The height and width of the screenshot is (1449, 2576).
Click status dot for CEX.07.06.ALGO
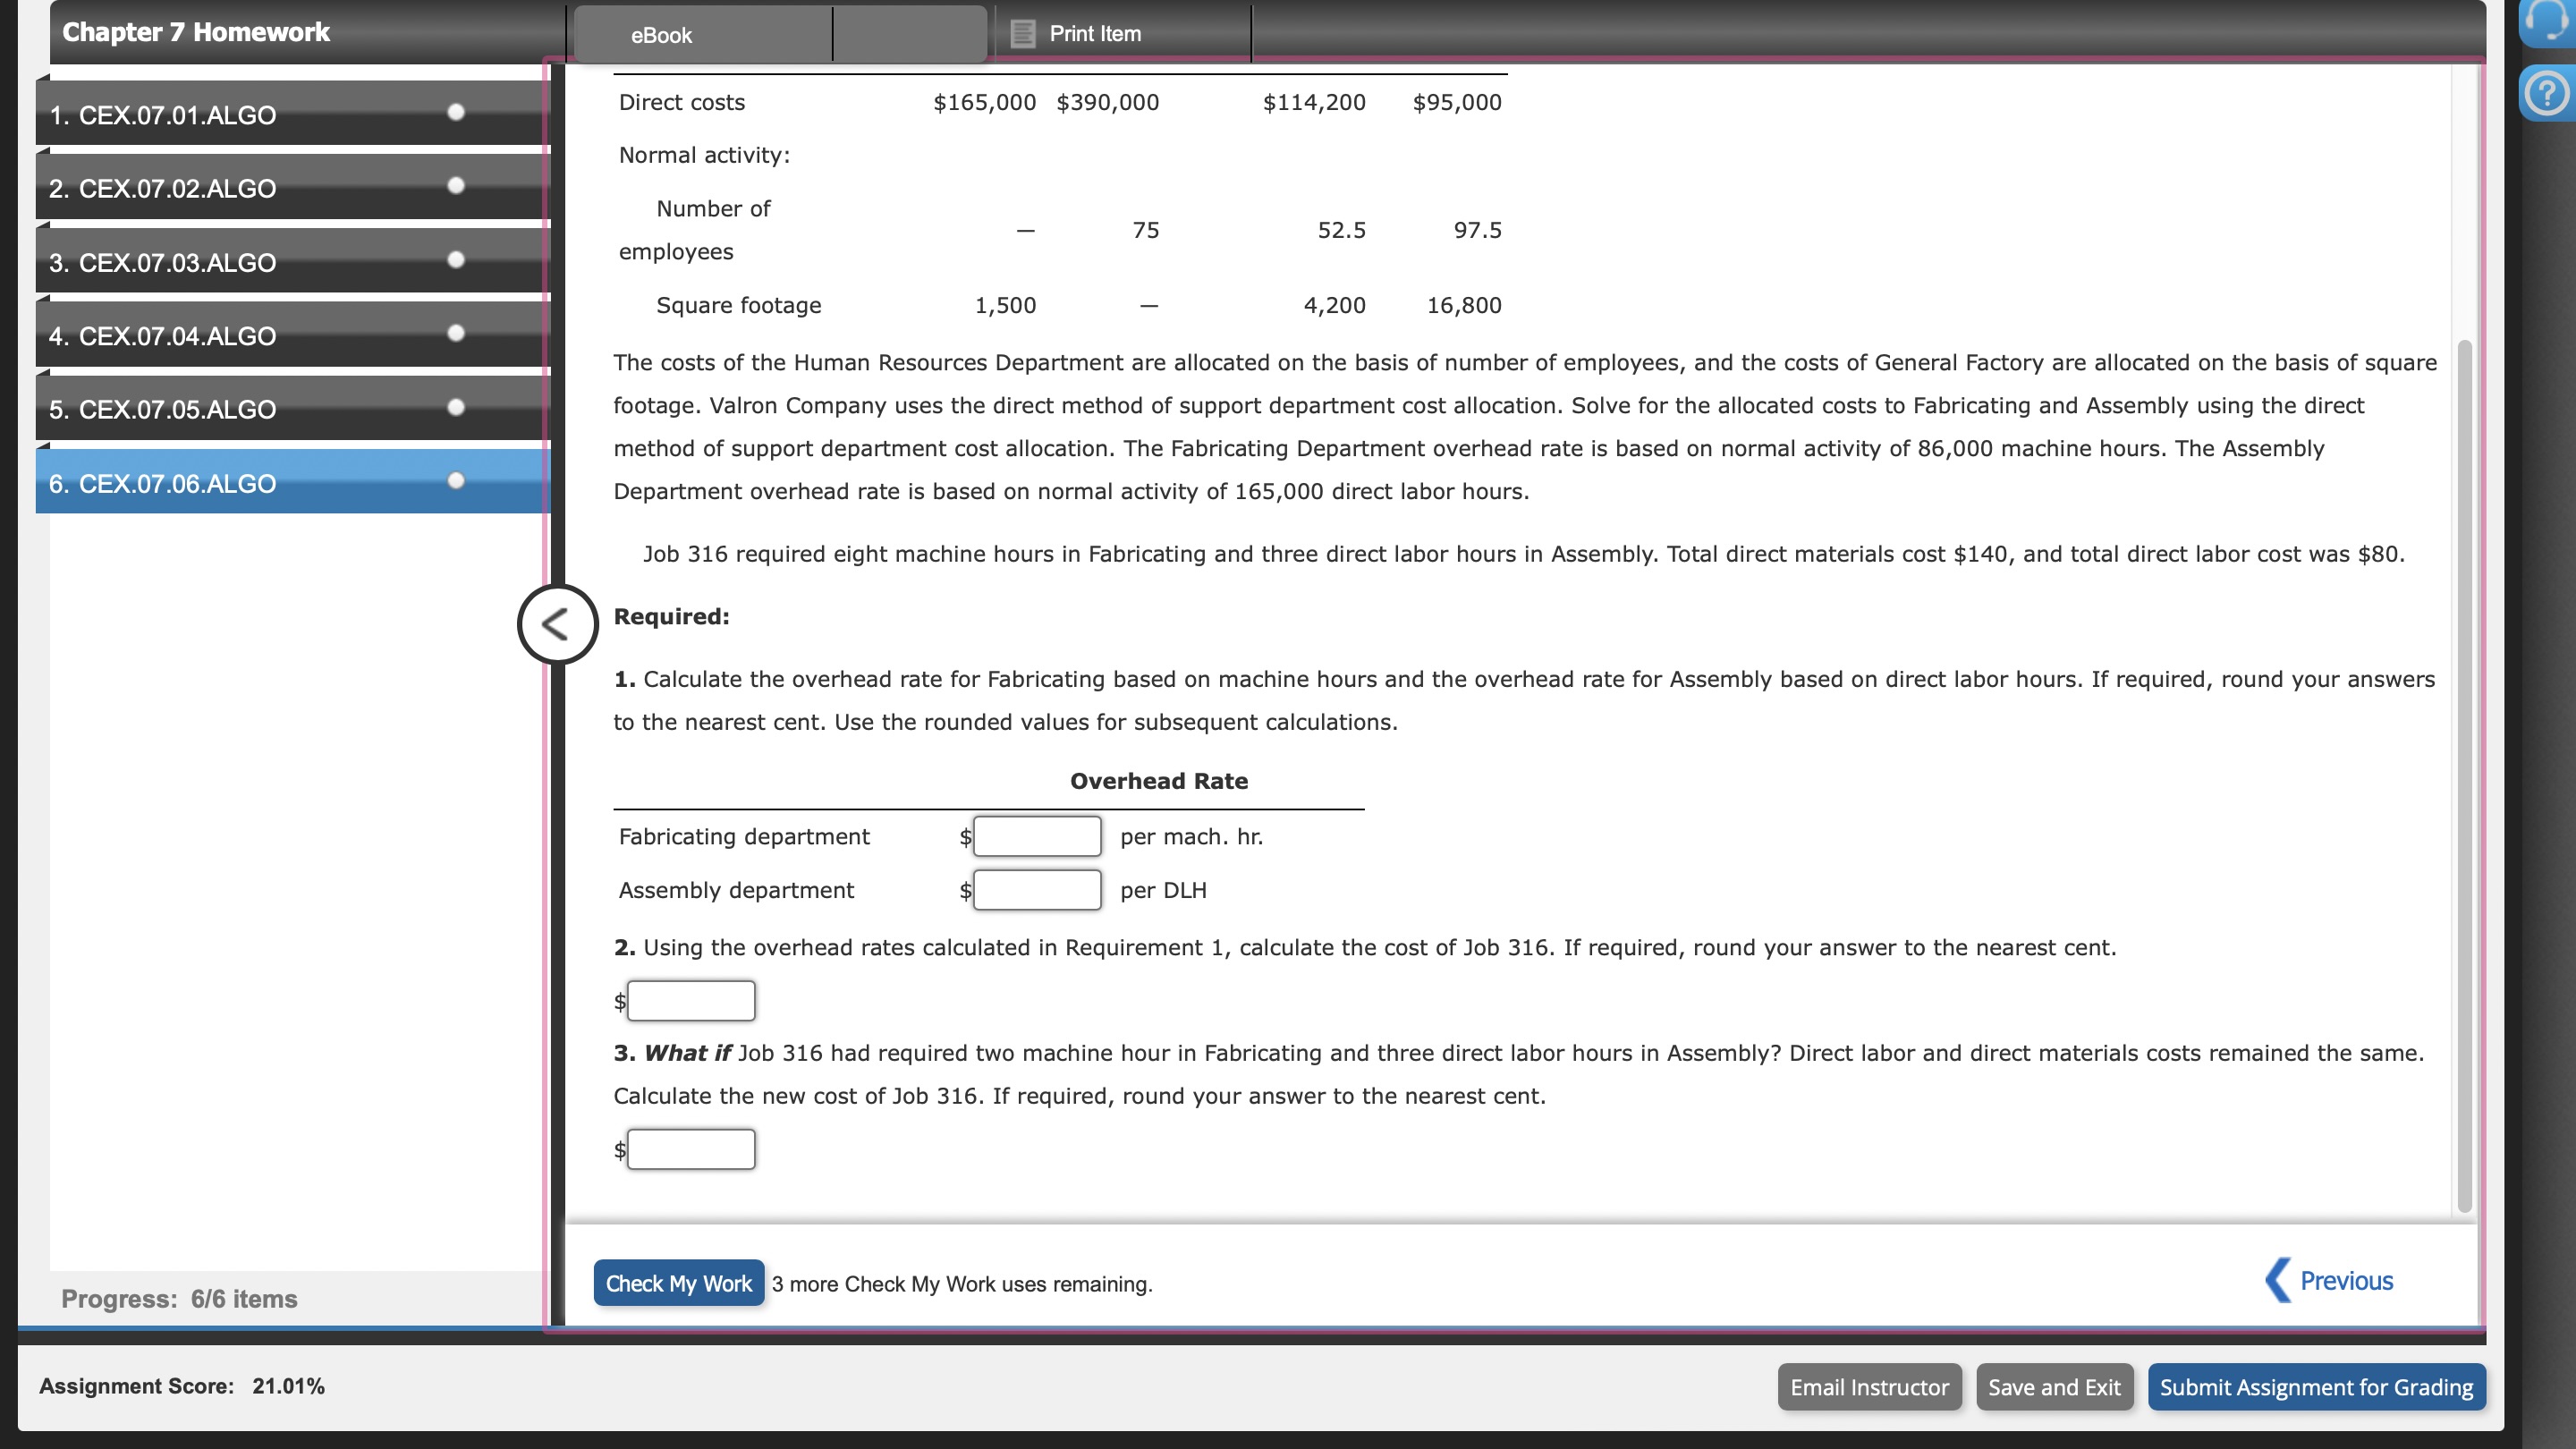(456, 481)
